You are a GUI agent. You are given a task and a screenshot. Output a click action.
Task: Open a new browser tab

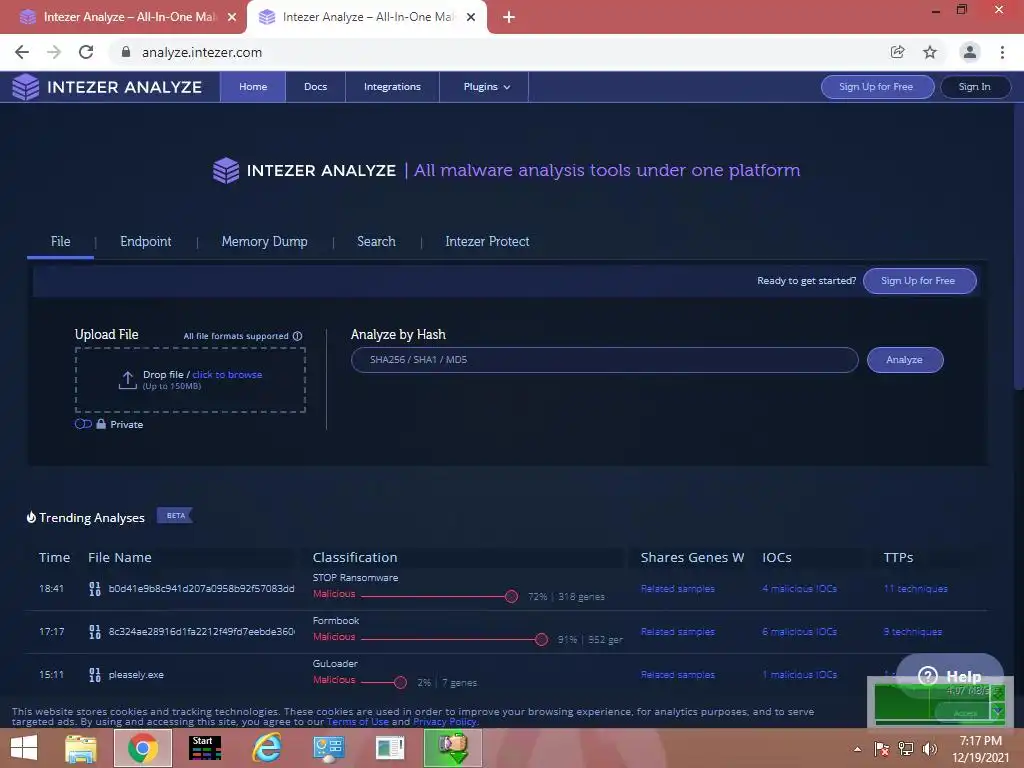click(x=509, y=17)
